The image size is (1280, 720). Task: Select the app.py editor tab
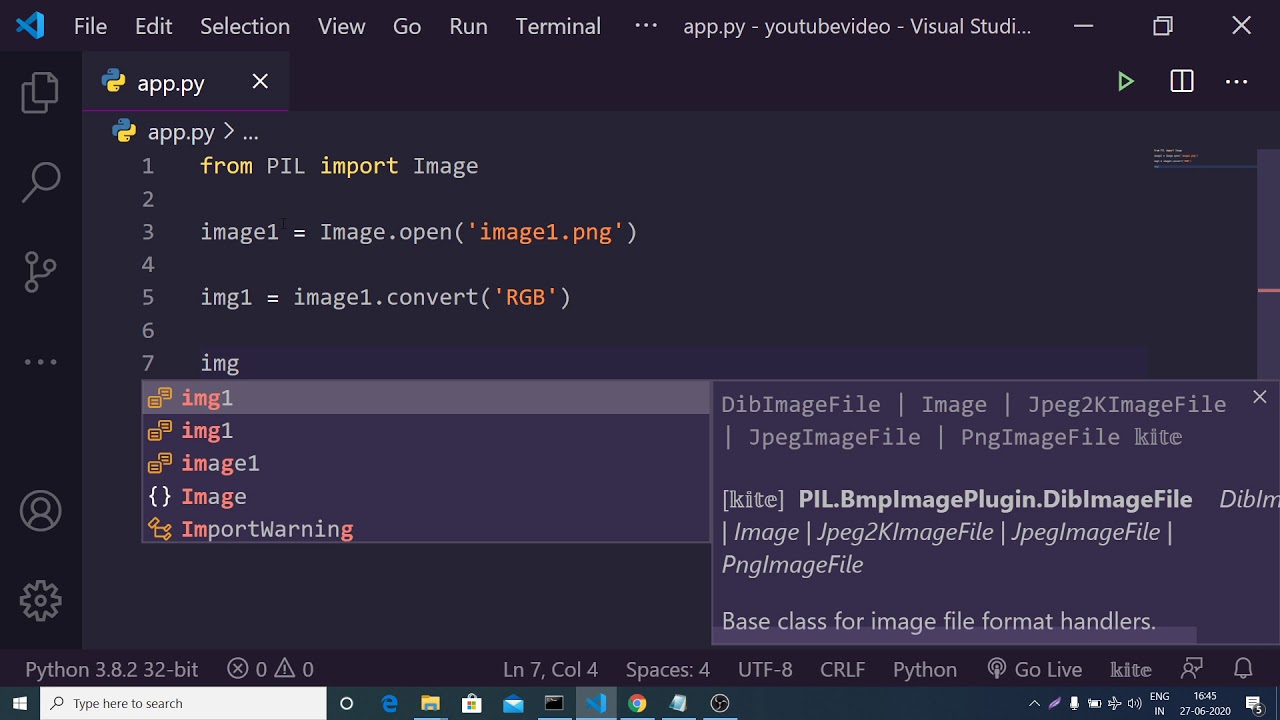coord(170,83)
